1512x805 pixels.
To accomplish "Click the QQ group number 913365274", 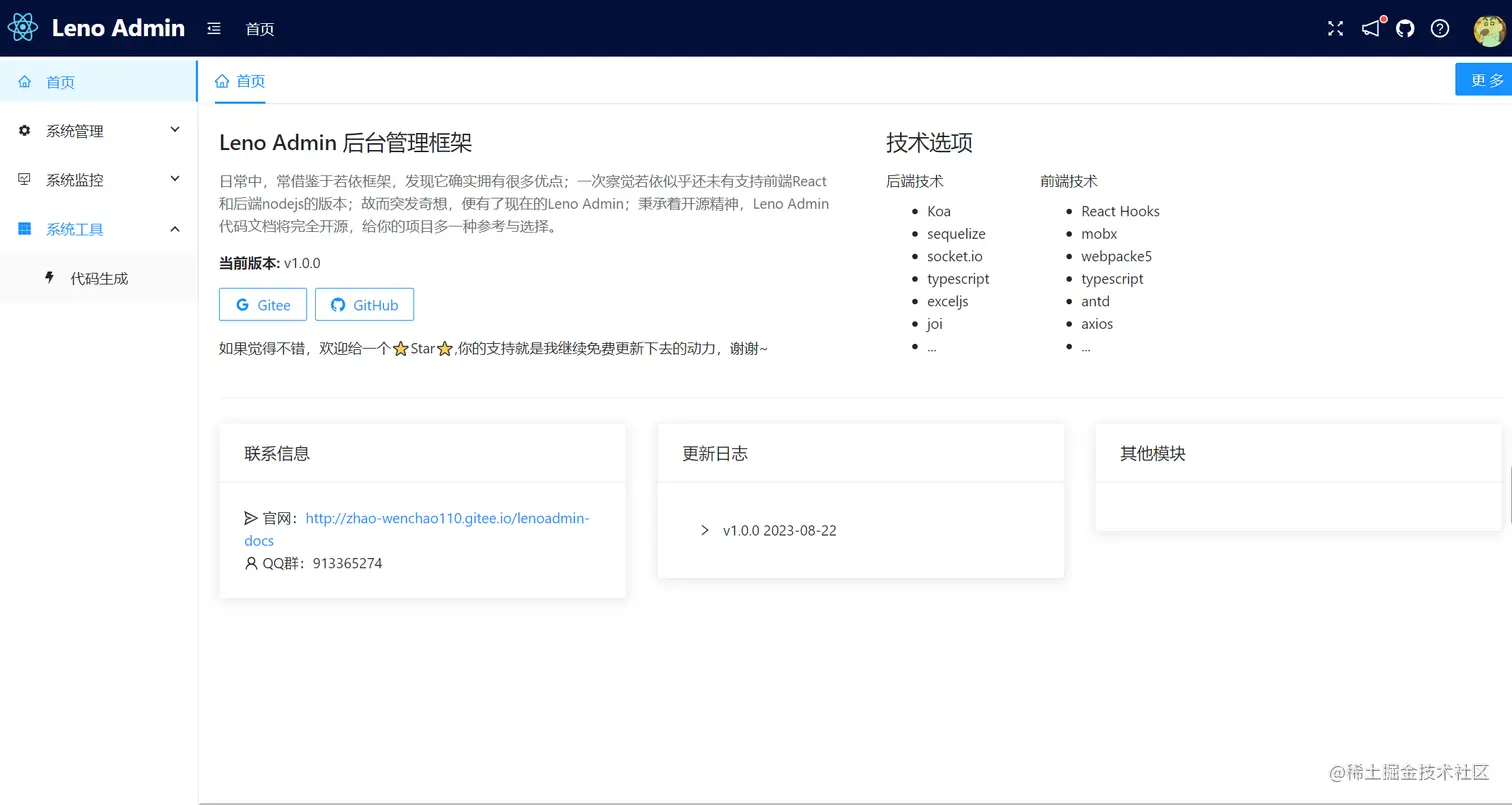I will pos(347,563).
